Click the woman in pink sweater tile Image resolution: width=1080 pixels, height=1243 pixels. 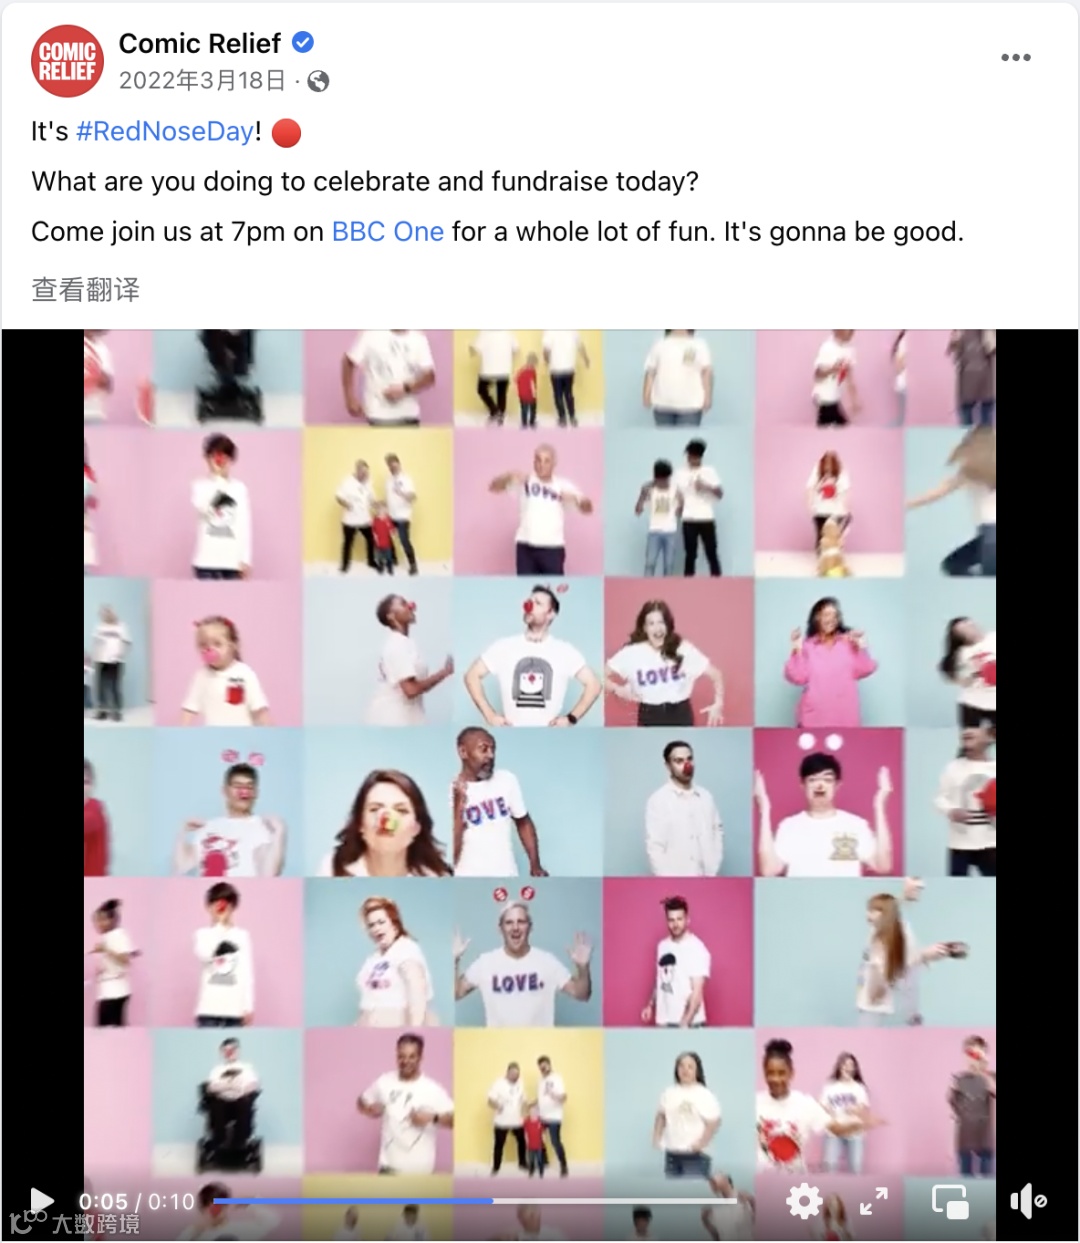pyautogui.click(x=829, y=652)
